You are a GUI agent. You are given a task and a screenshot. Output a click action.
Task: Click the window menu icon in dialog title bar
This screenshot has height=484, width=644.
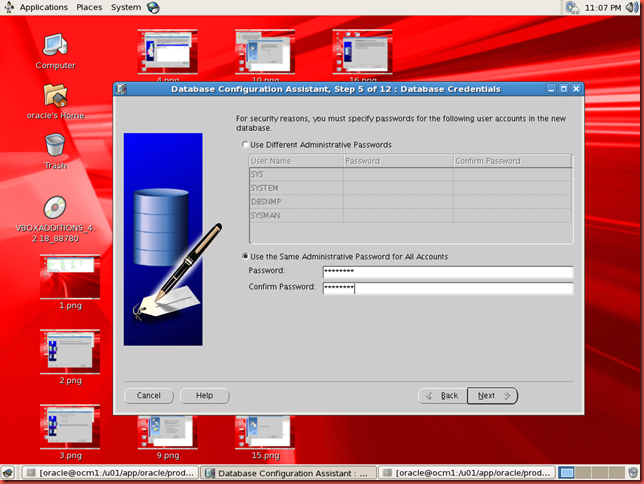122,89
